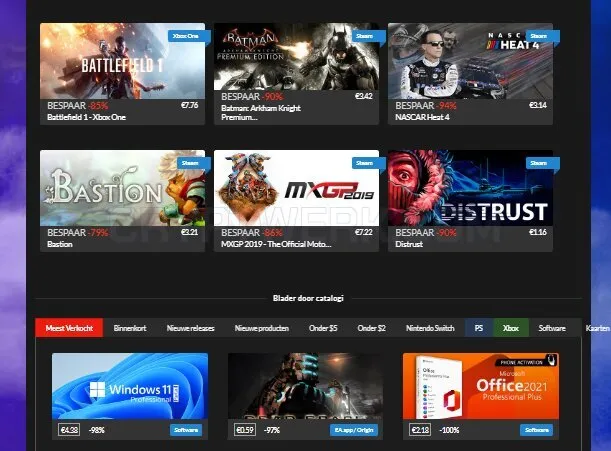611x451 pixels.
Task: Click the -100% discount on Office 2021
Action: [x=449, y=430]
